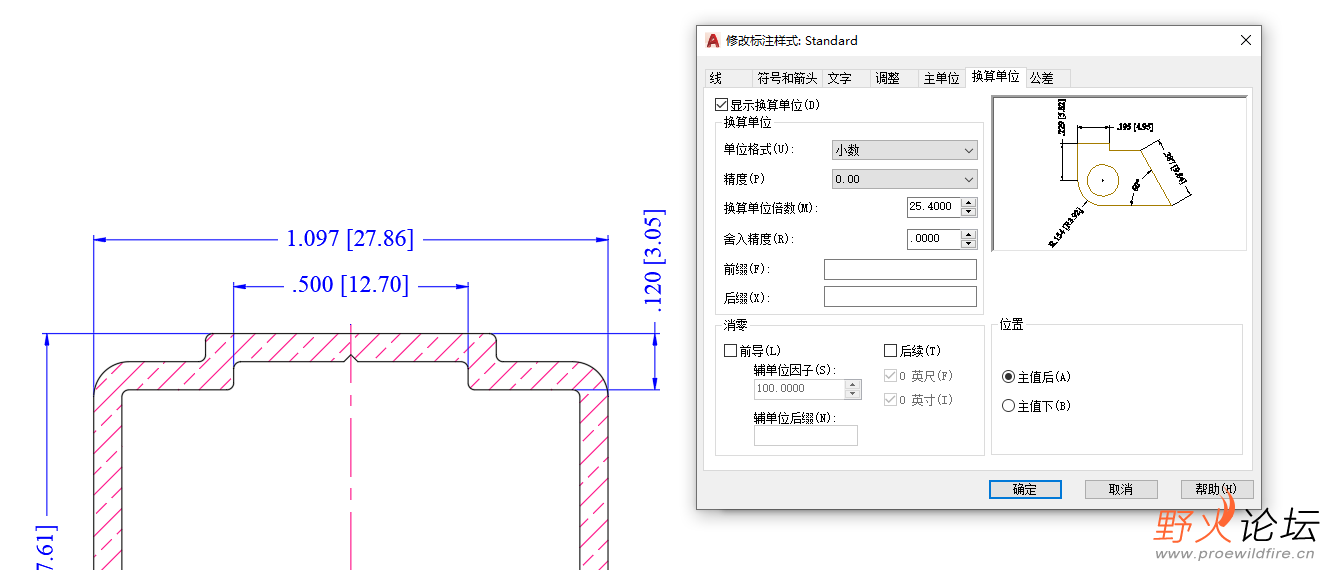Screen dimensions: 1339x570
Task: Select the 主单位 tab
Action: click(942, 78)
